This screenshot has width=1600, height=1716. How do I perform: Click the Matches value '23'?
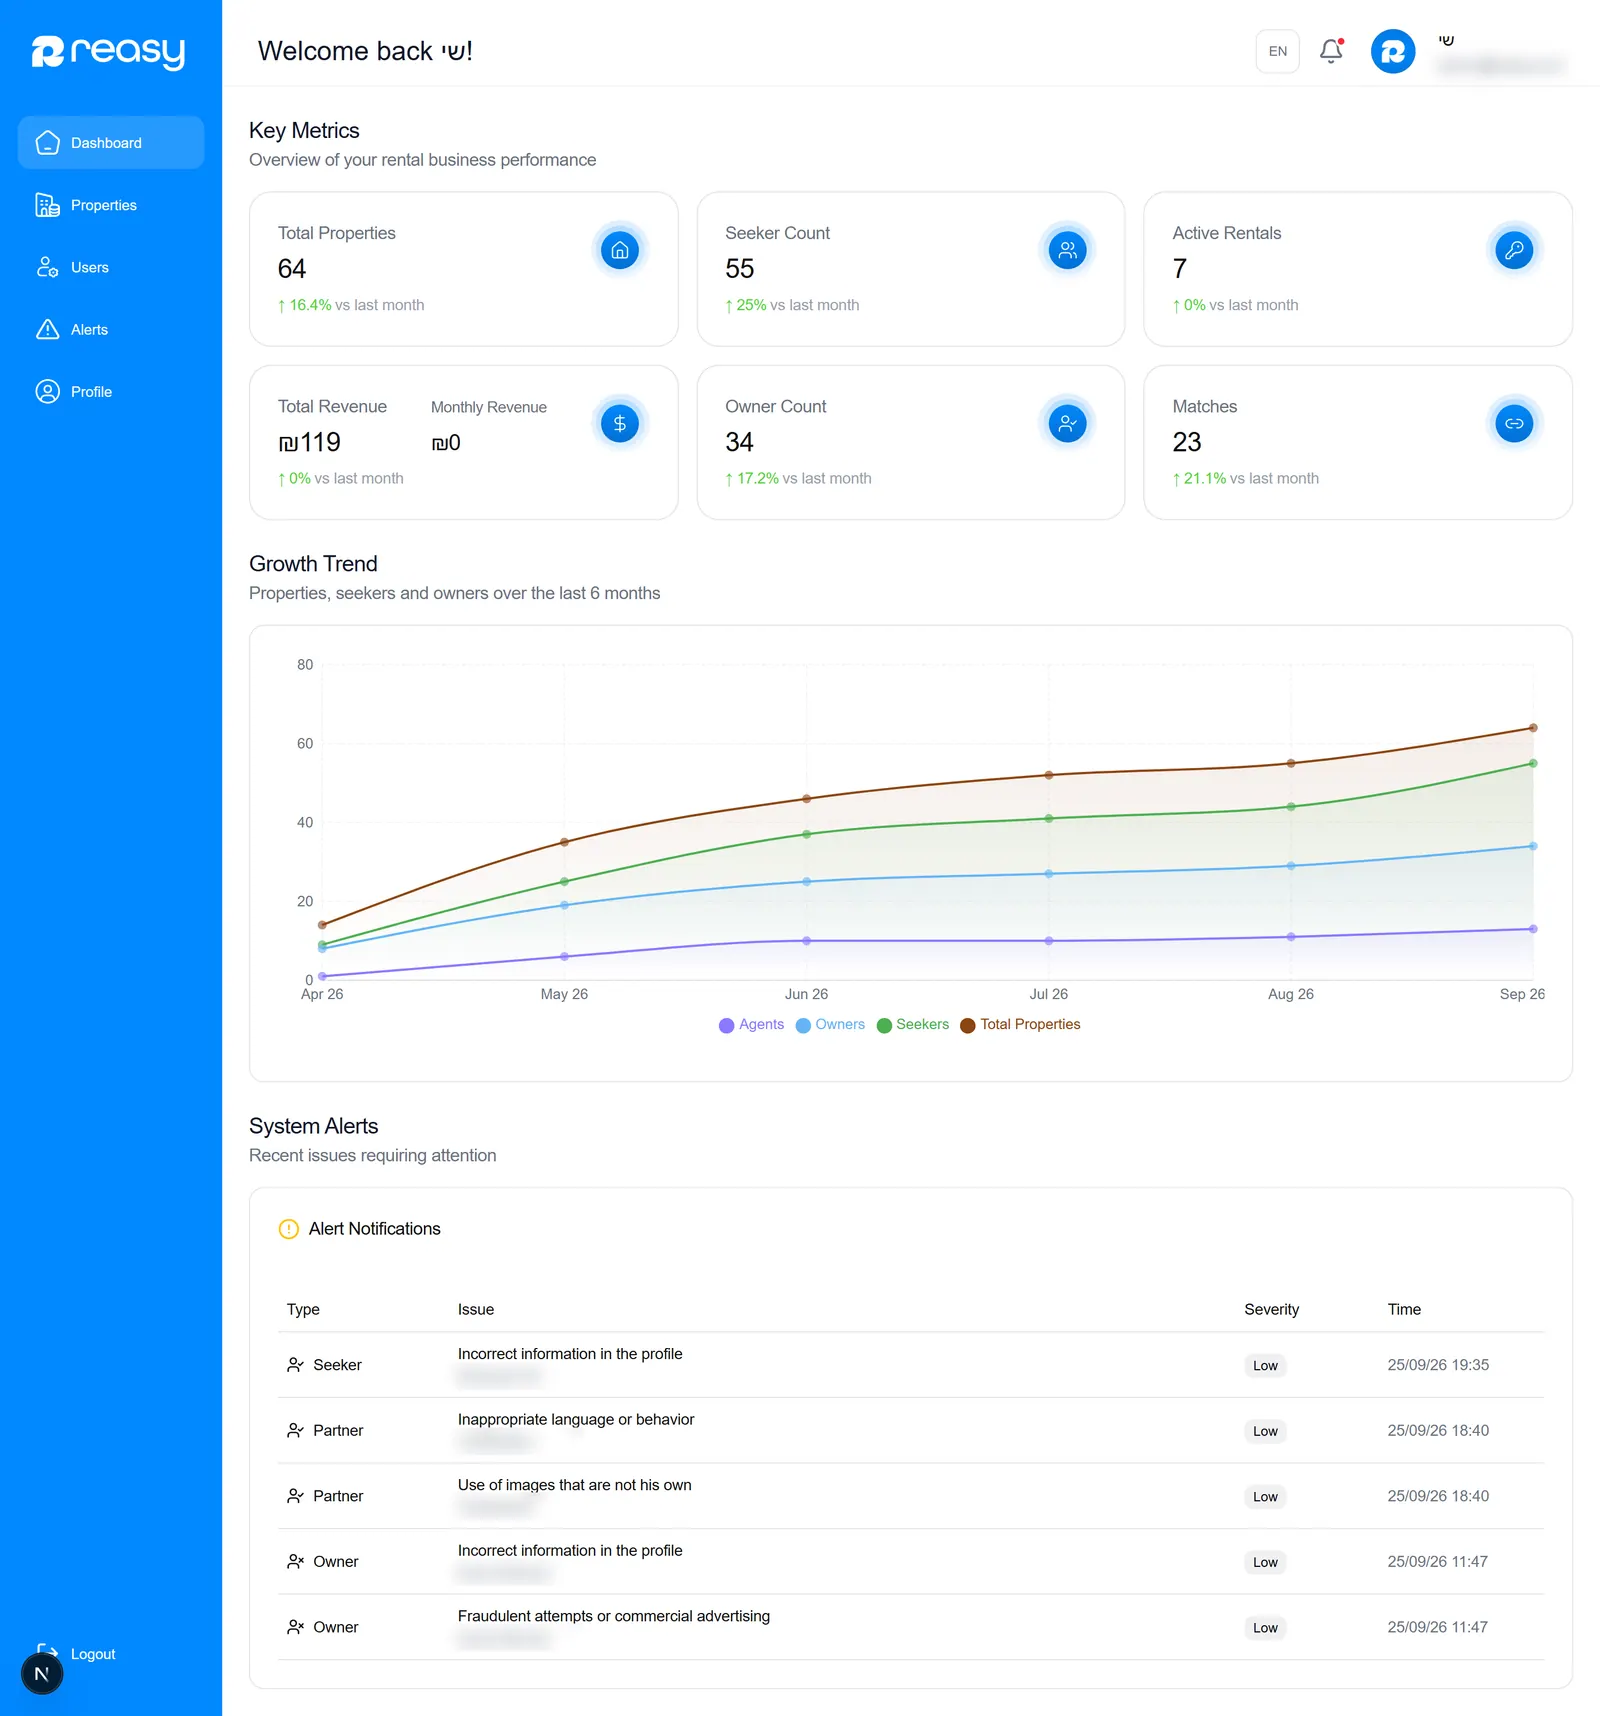(x=1187, y=442)
